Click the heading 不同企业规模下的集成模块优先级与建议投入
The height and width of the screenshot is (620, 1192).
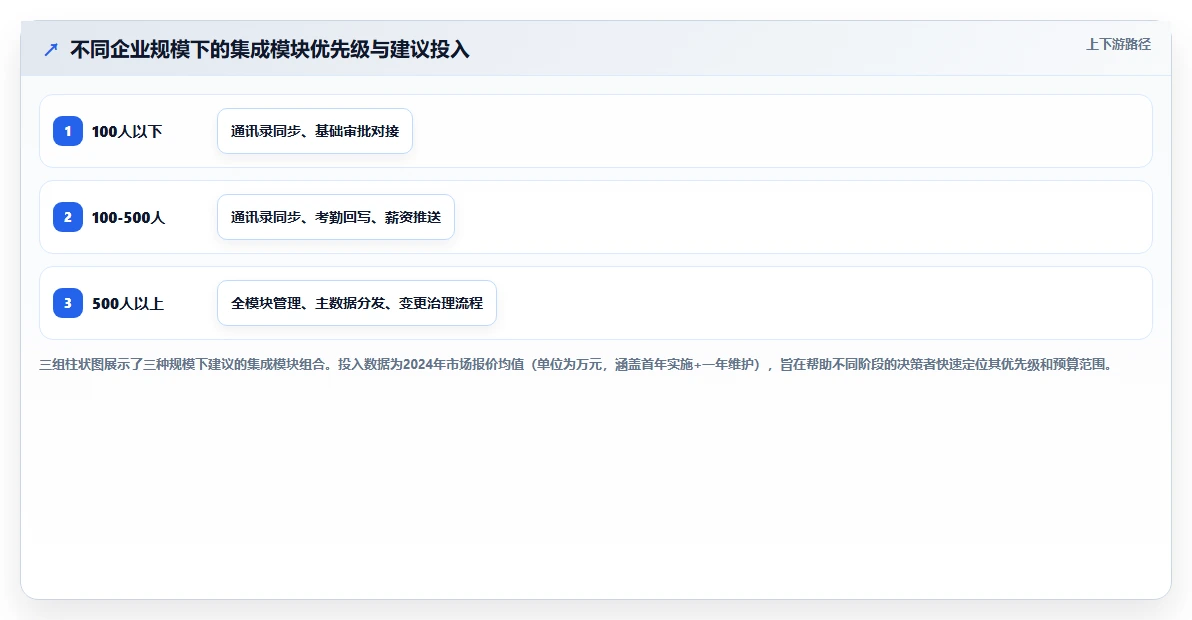(x=270, y=49)
